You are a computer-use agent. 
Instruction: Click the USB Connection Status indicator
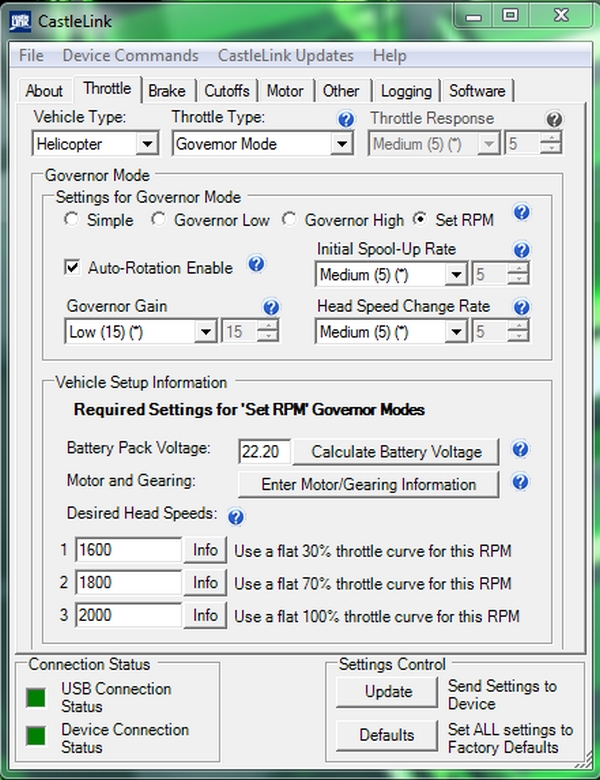[36, 697]
